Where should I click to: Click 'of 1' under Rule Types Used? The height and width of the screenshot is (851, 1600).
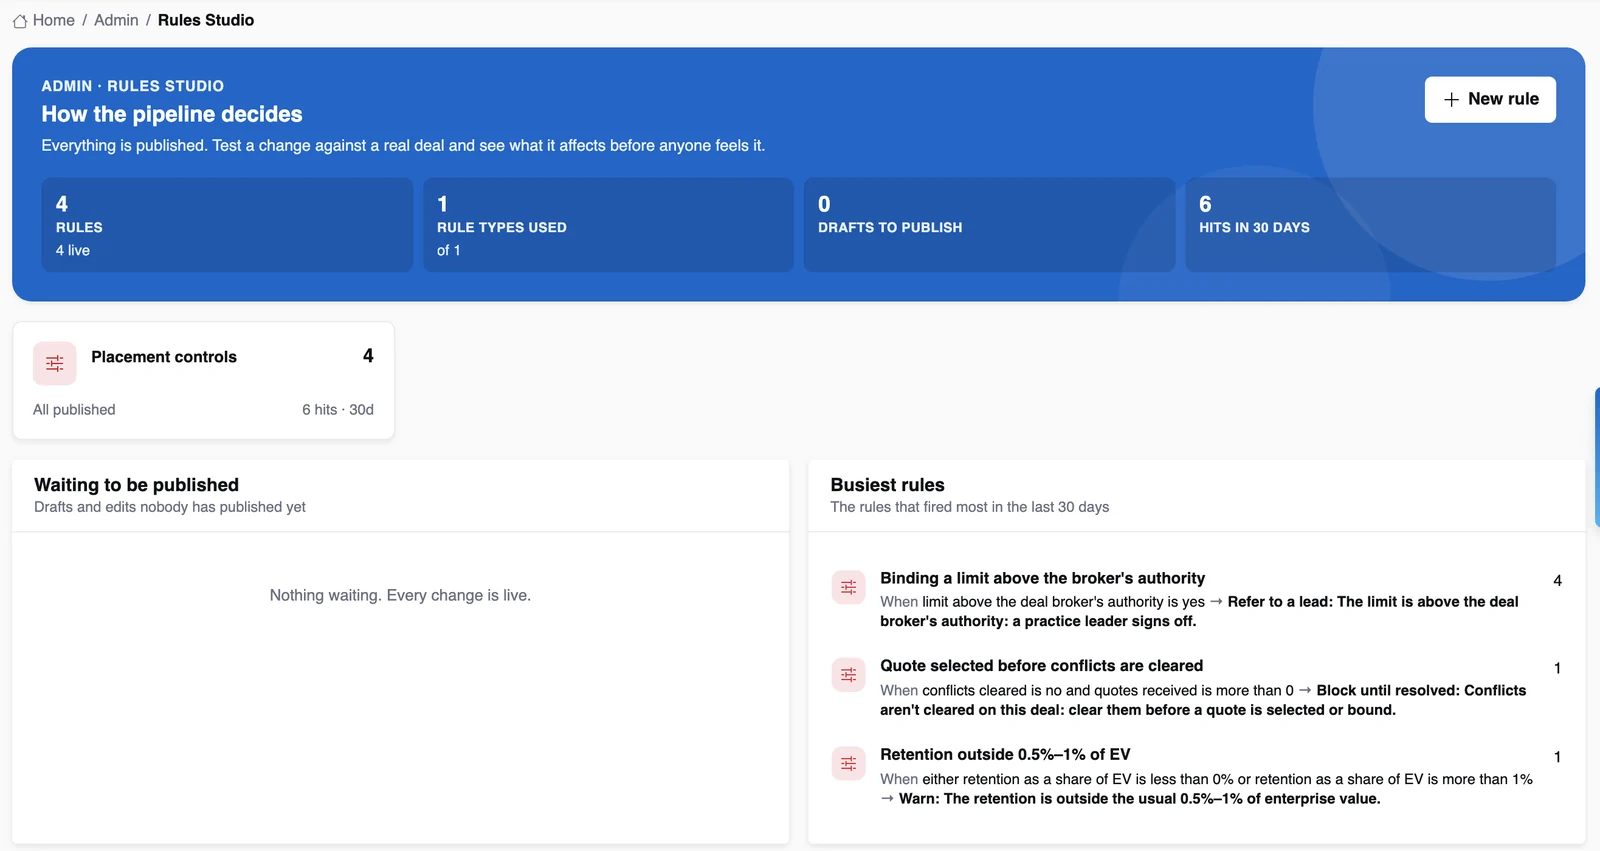(449, 251)
